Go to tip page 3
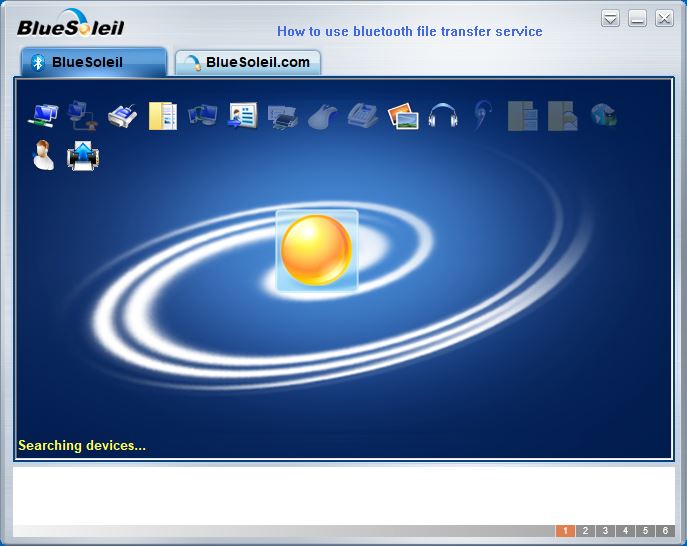687x546 pixels. click(x=606, y=531)
